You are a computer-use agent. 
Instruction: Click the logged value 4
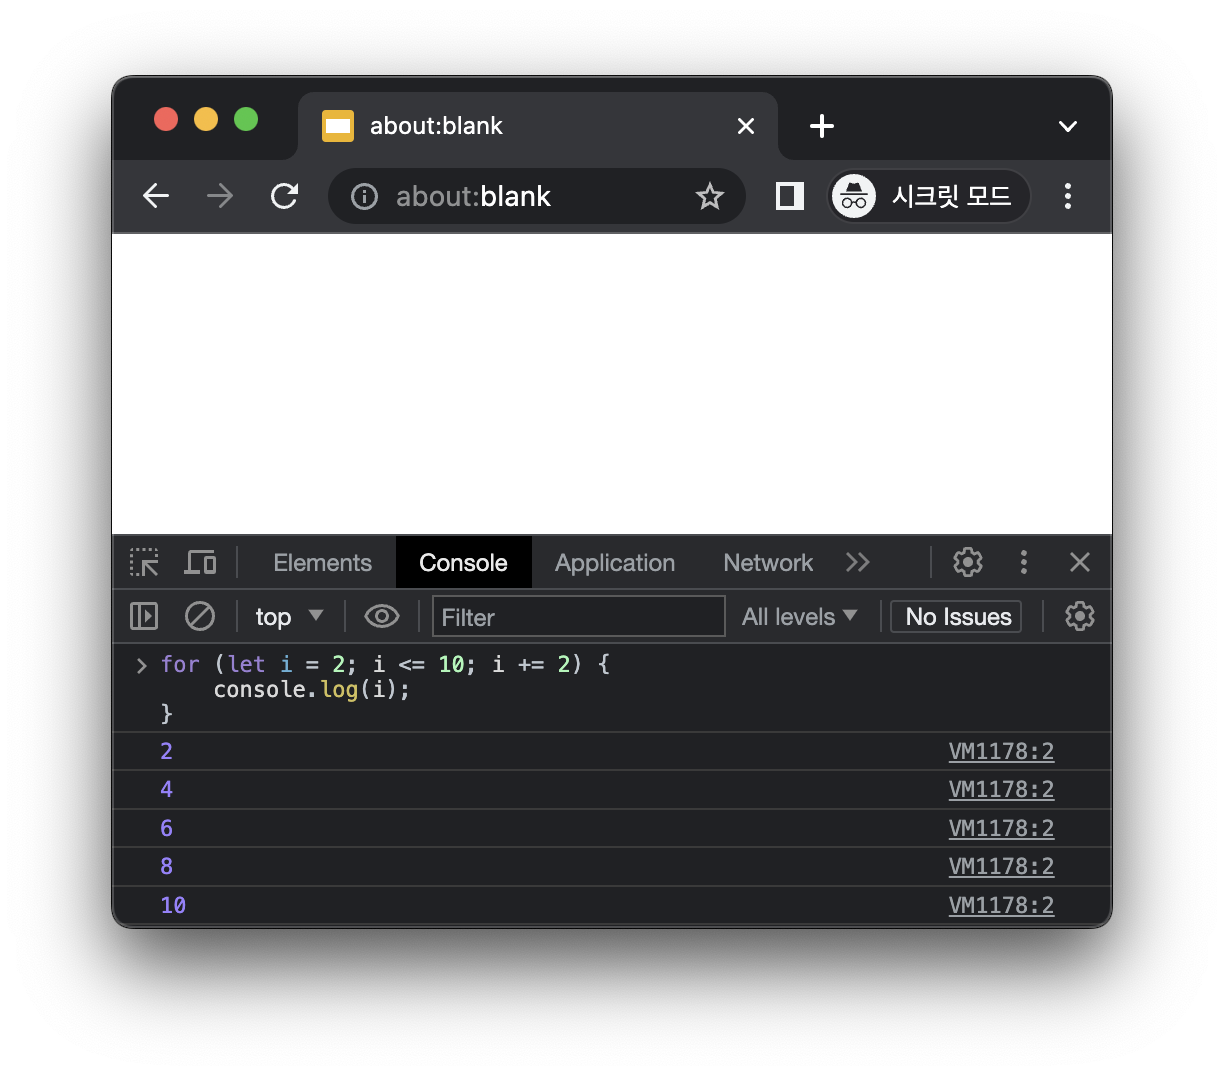pos(166,790)
